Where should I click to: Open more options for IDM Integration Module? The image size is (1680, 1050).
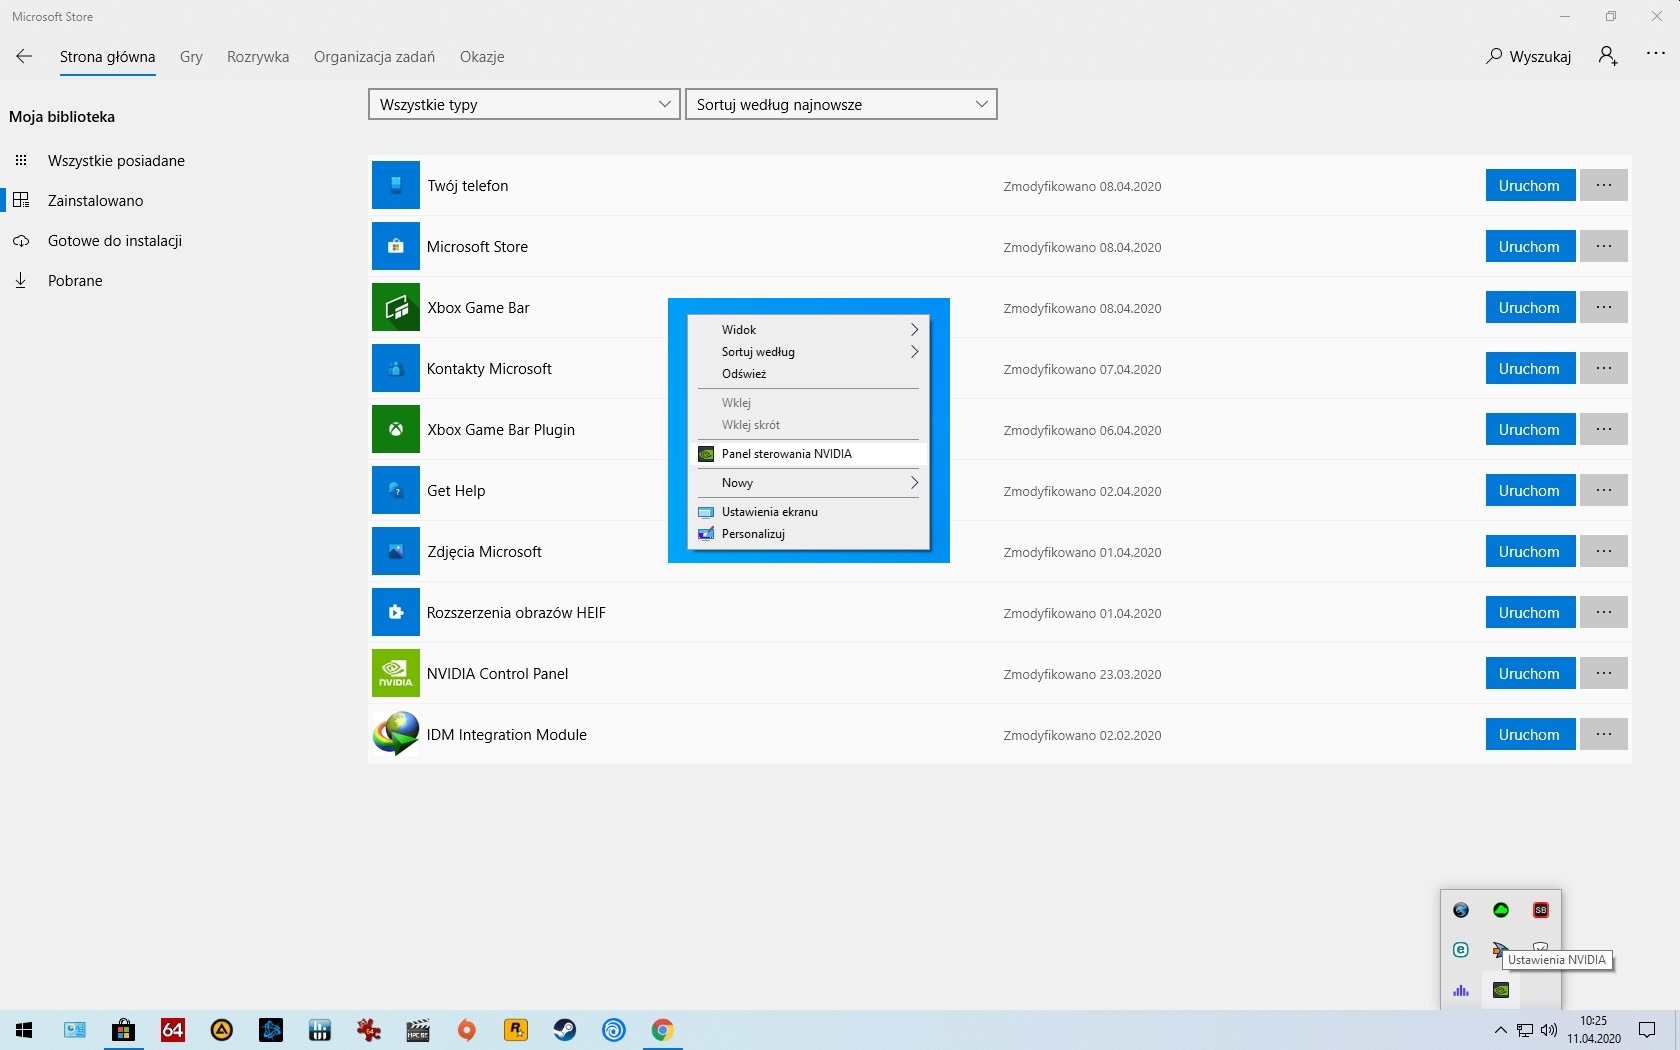pos(1604,734)
